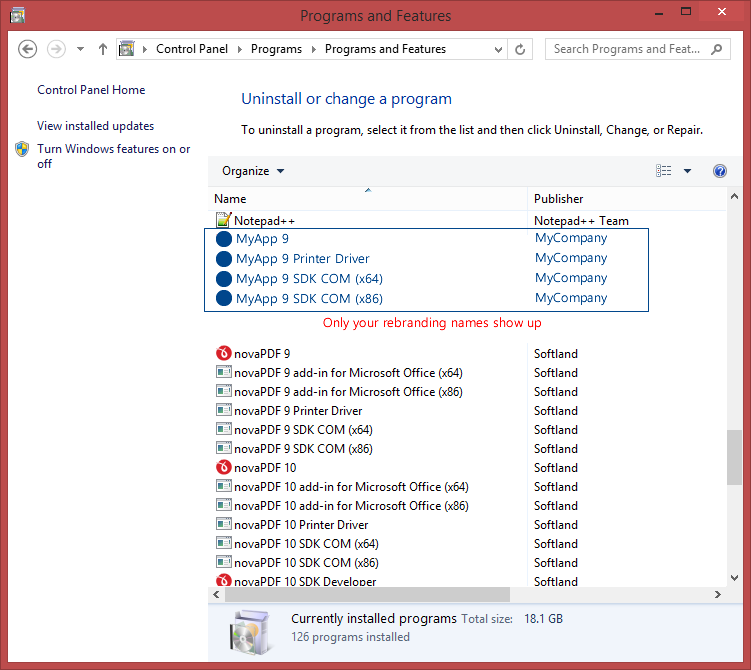Viewport: 751px width, 670px height.
Task: Open the Organize dropdown menu
Action: 253,171
